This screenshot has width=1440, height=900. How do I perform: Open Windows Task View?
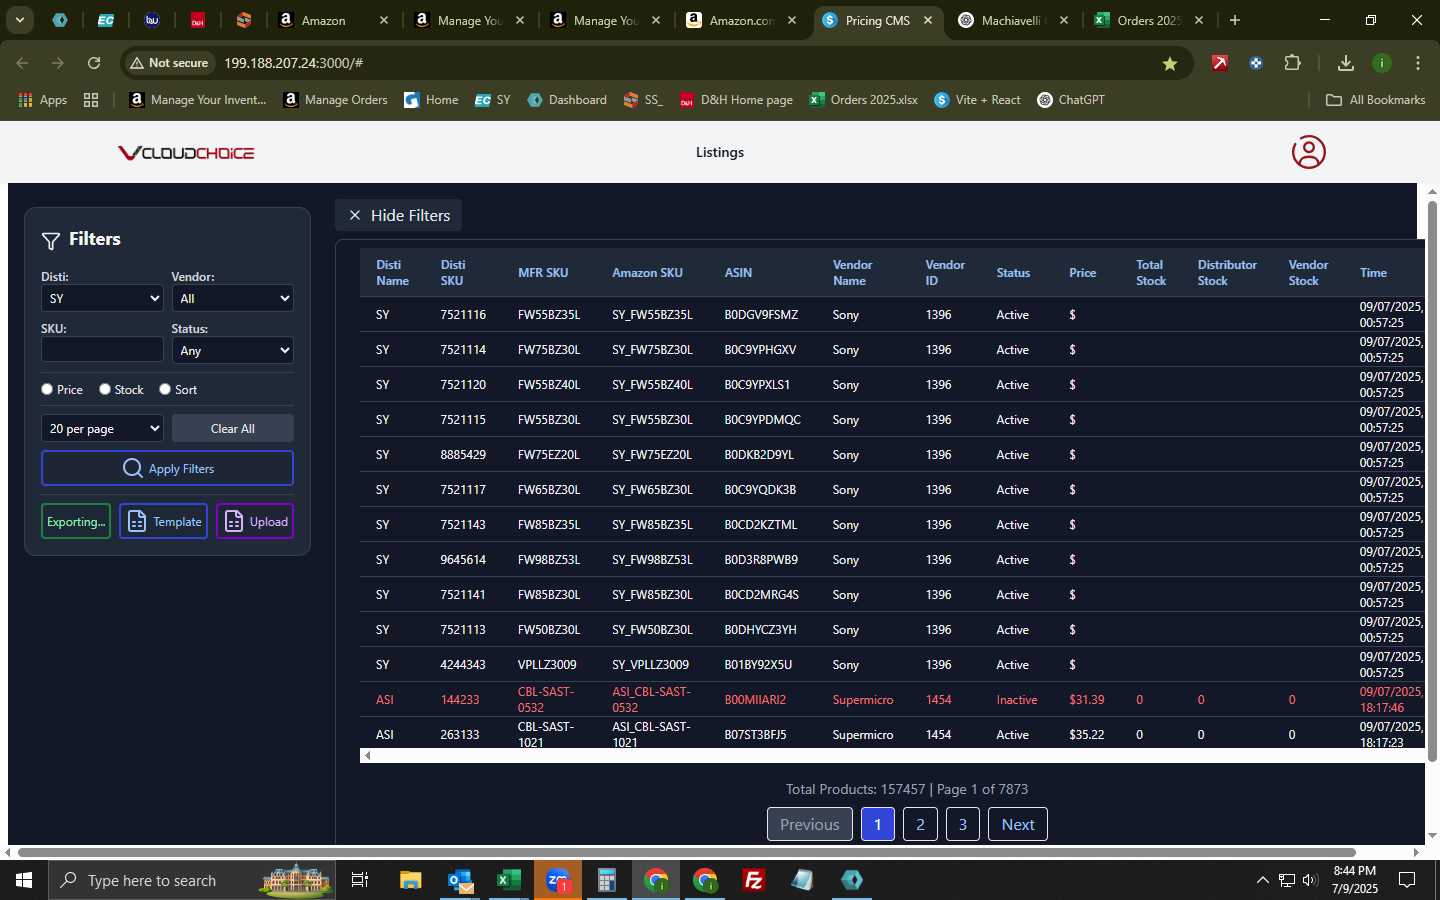click(360, 880)
